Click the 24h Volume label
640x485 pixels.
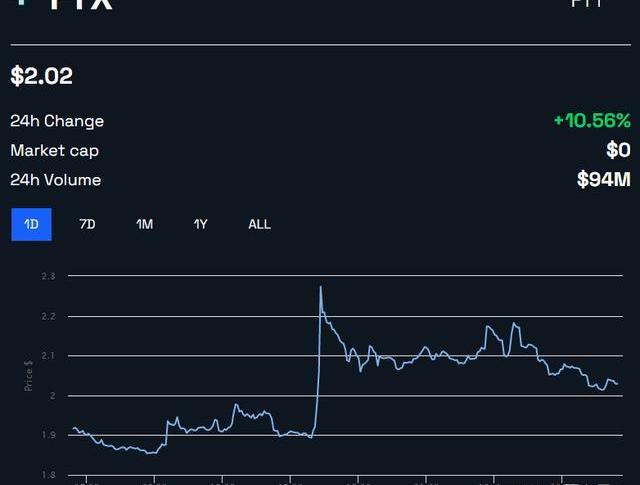tap(56, 180)
